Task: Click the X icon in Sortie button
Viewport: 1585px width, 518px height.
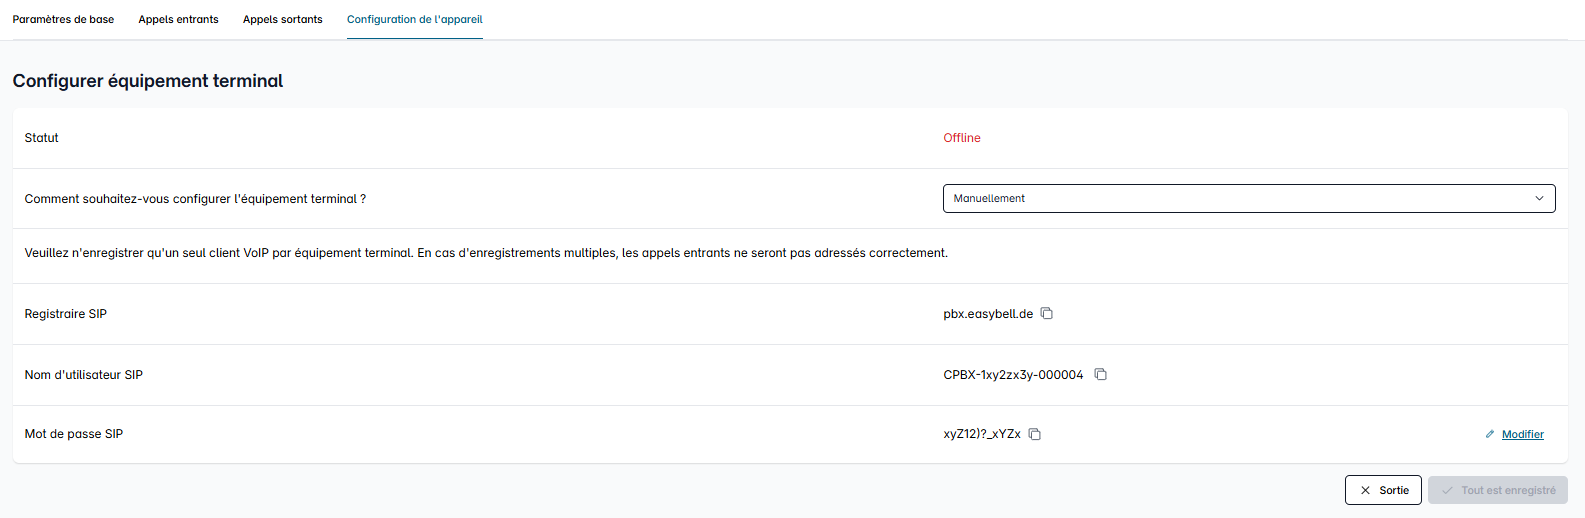Action: click(1365, 490)
